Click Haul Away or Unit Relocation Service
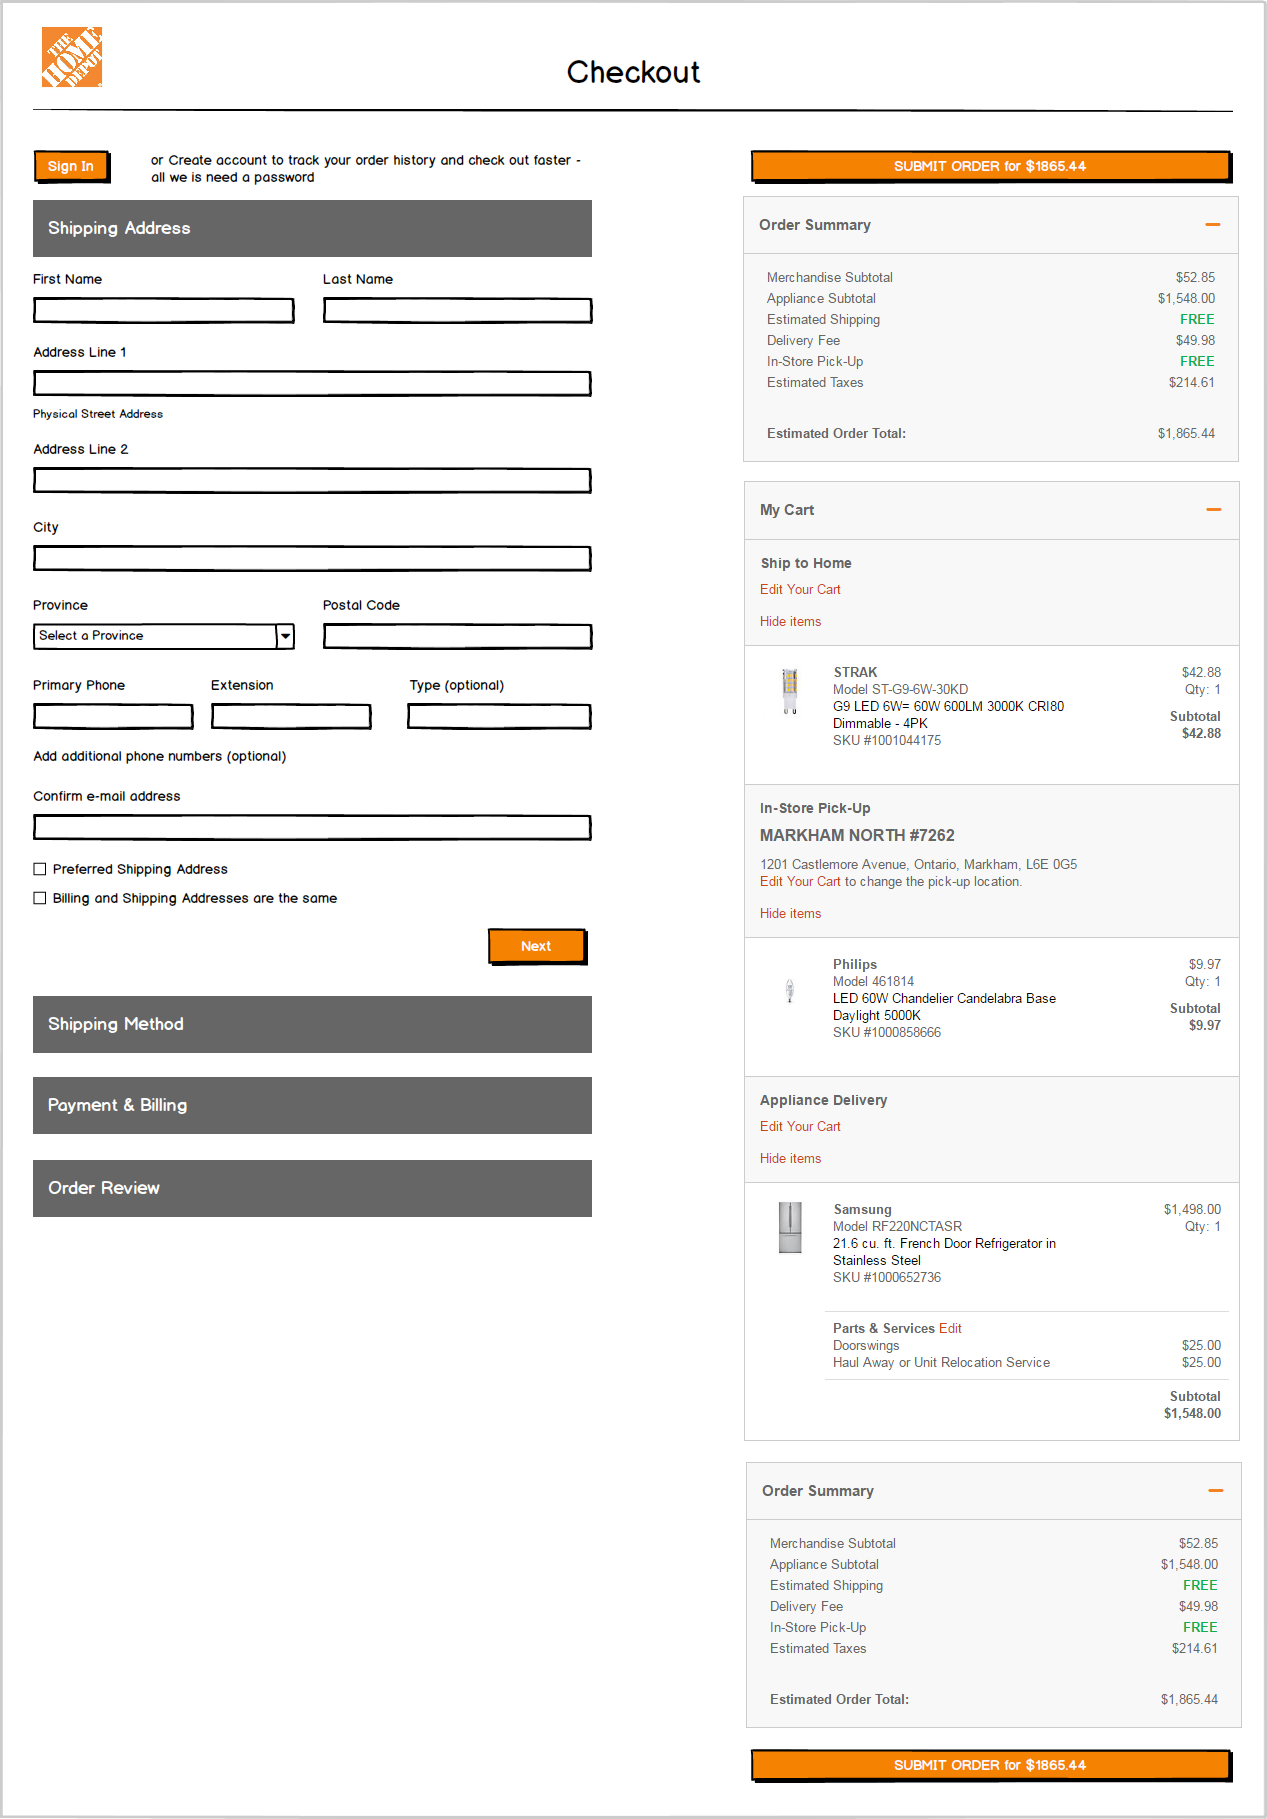 (x=941, y=1362)
